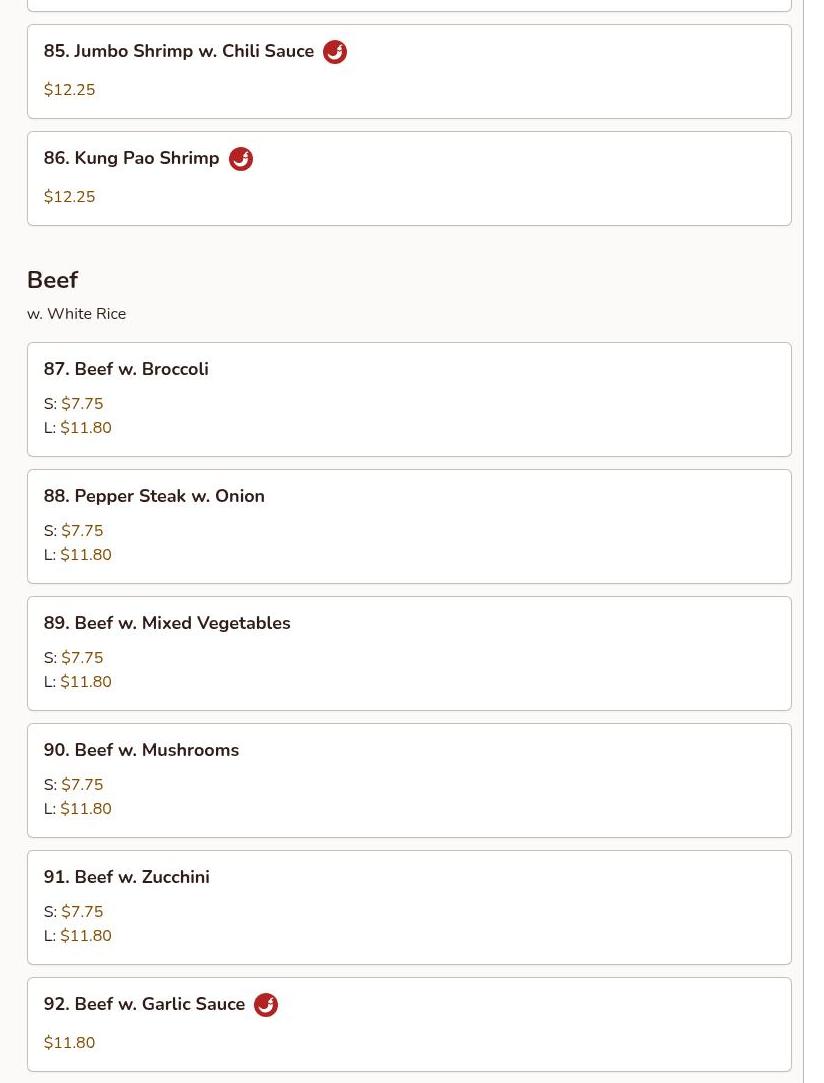
Task: Click large $11.80 price of Pepper Steak w. Onion
Action: [x=86, y=555]
